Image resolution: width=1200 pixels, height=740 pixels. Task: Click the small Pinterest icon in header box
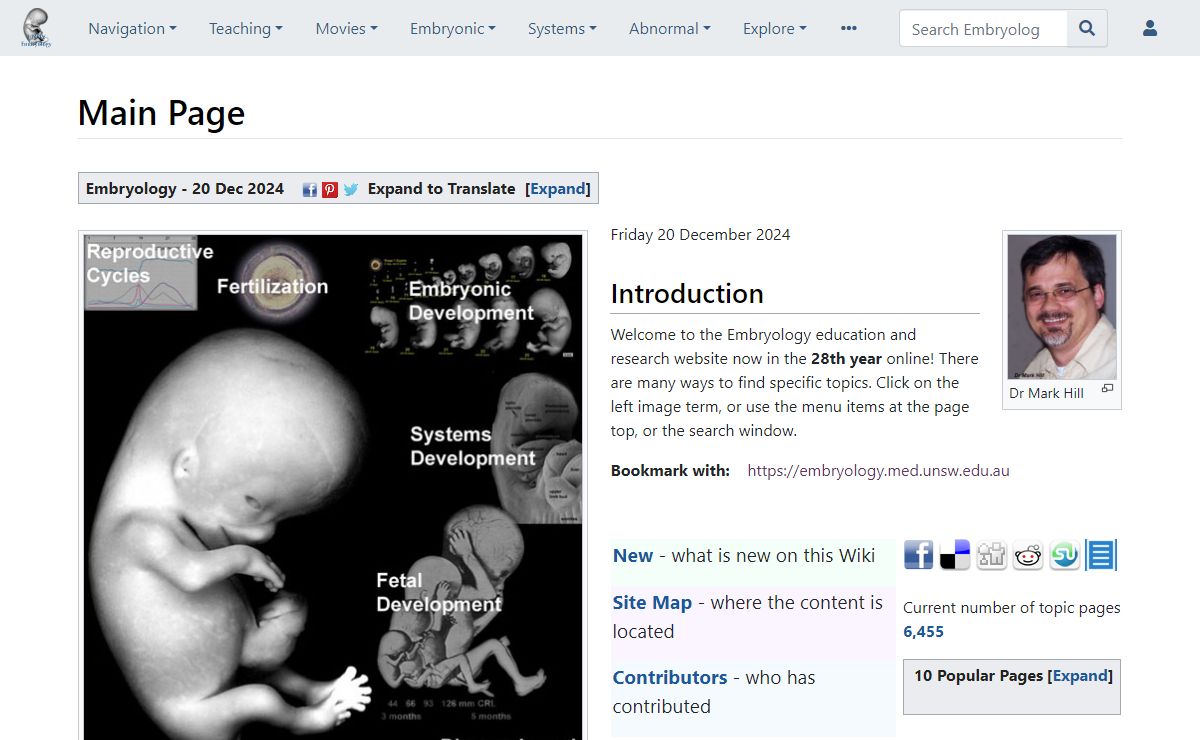tap(330, 189)
